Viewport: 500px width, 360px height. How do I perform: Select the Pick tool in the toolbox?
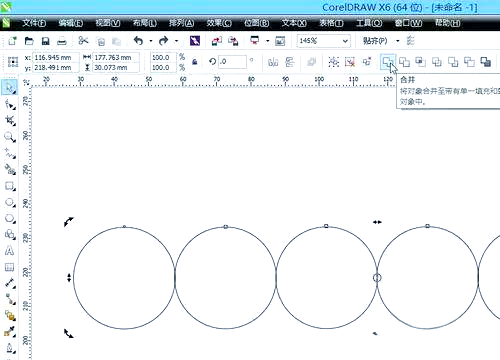(x=9, y=87)
